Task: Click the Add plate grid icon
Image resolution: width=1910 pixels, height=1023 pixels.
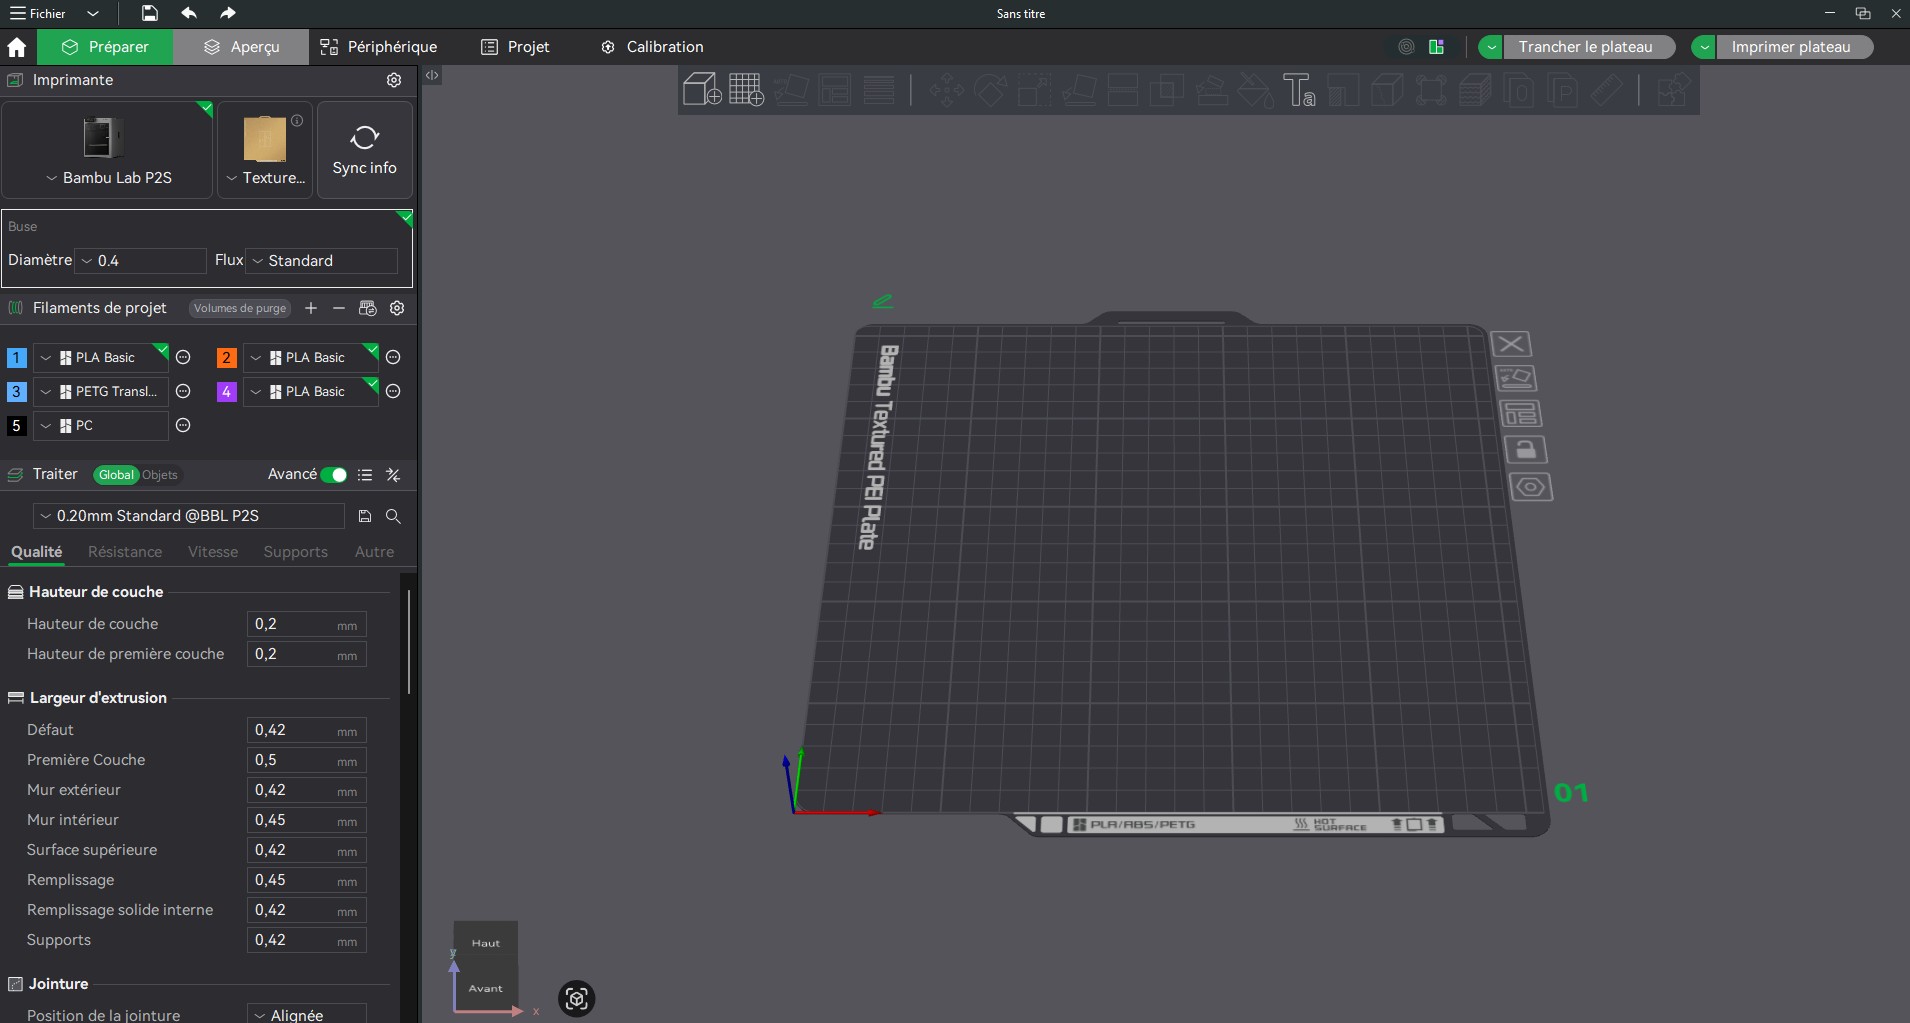Action: coord(746,90)
